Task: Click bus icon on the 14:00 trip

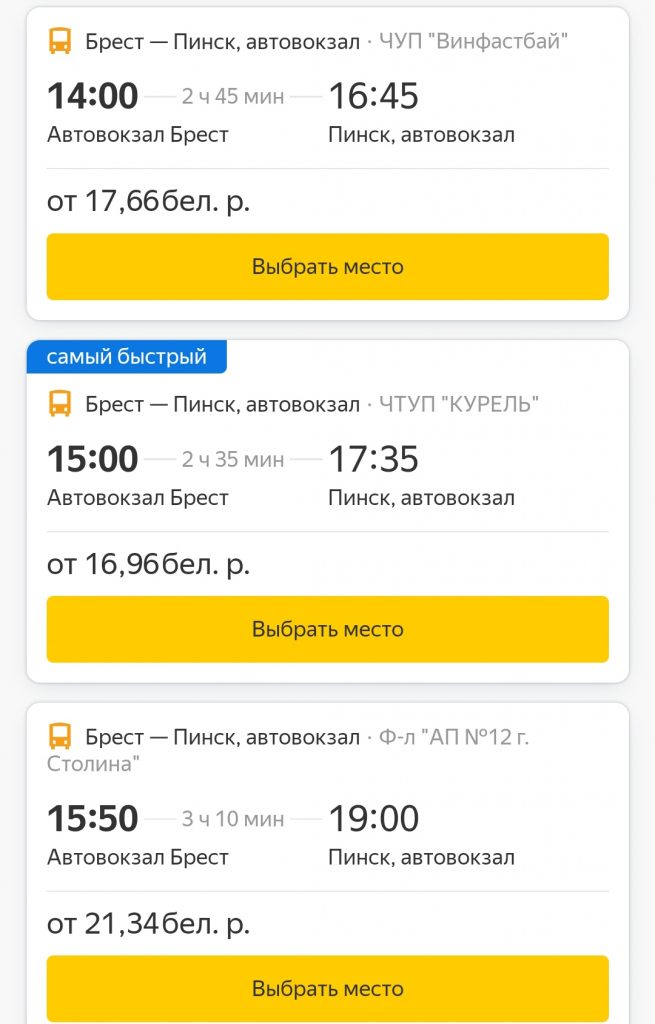Action: 60,42
